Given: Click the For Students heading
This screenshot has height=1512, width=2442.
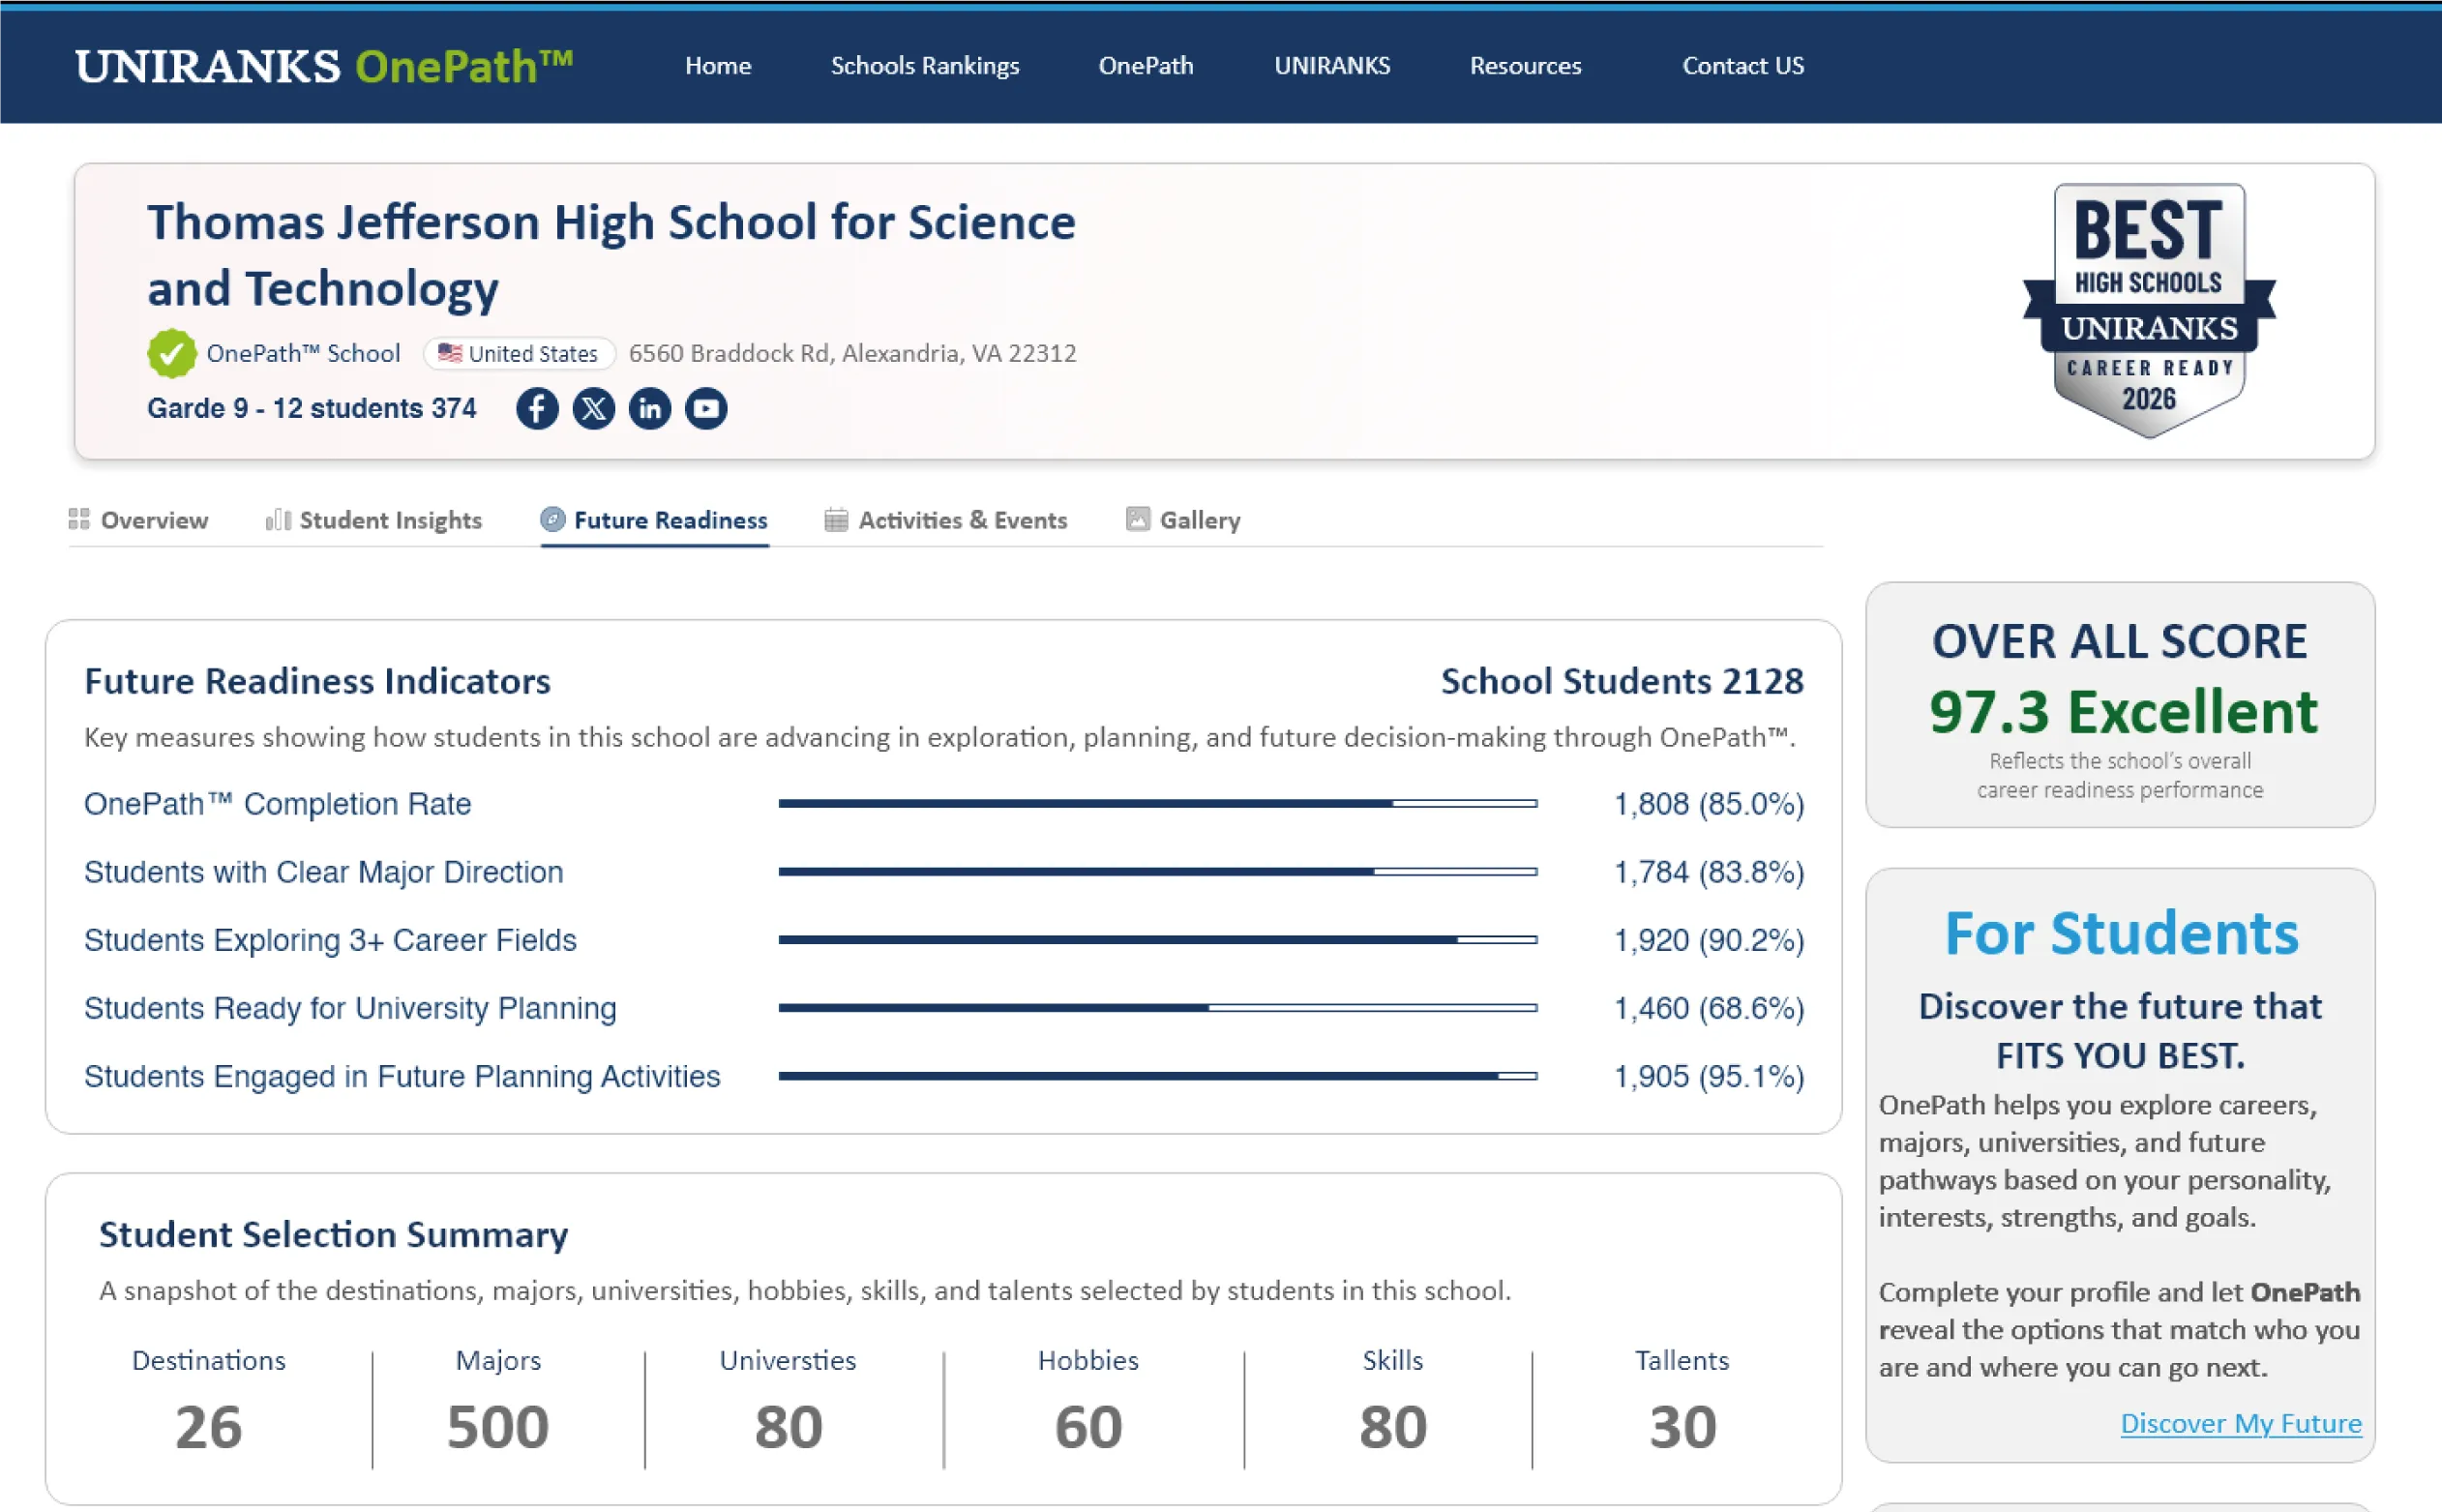Looking at the screenshot, I should pyautogui.click(x=2121, y=934).
